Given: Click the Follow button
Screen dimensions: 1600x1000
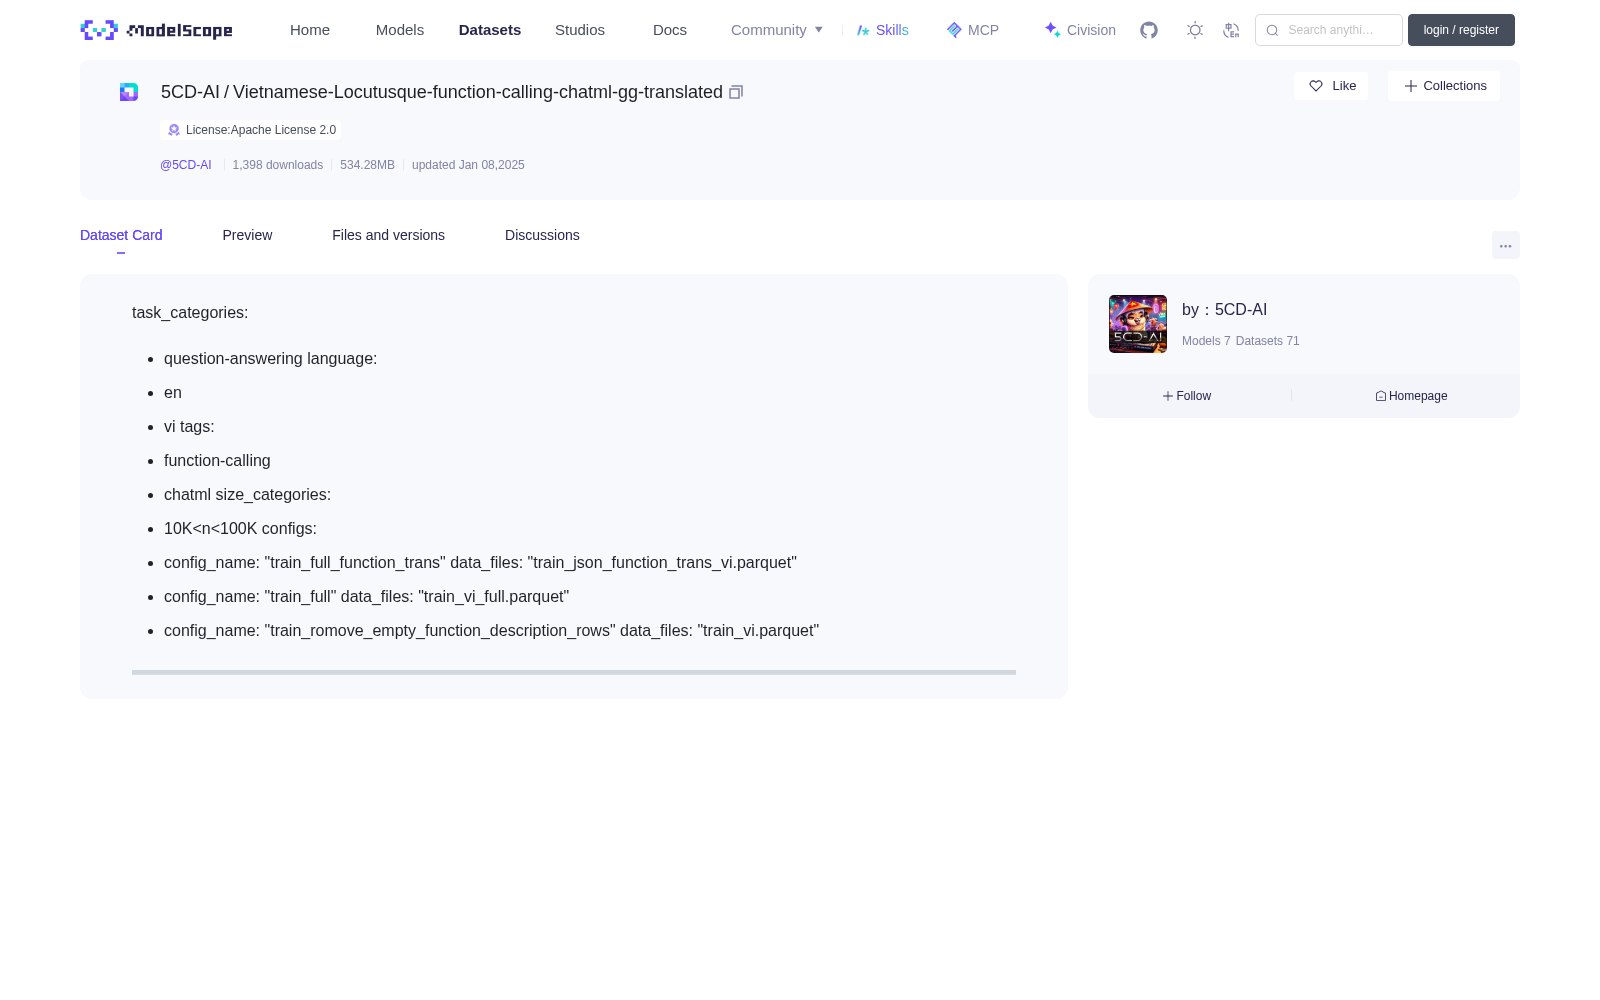Looking at the screenshot, I should point(1187,396).
